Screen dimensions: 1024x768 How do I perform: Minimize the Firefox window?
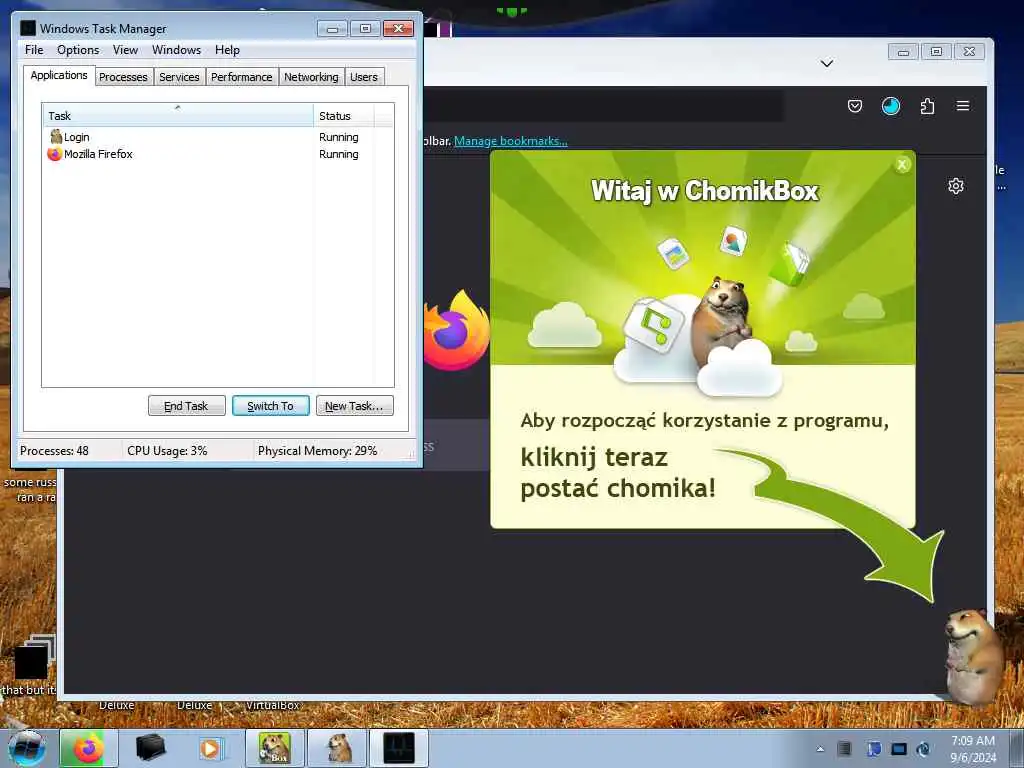[x=903, y=52]
